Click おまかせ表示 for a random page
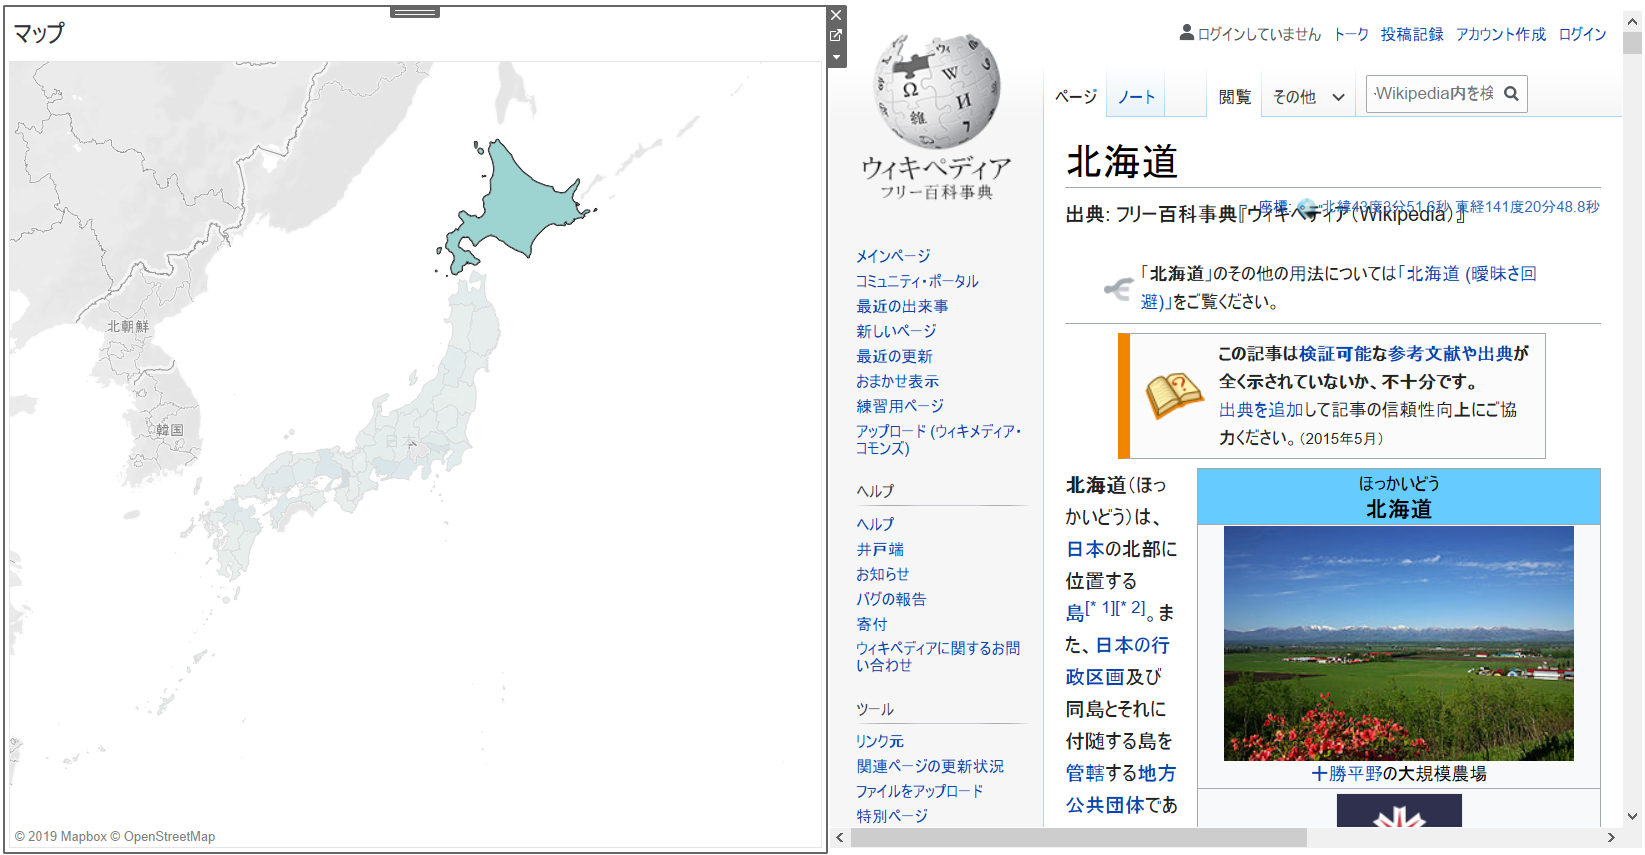 pyautogui.click(x=897, y=381)
